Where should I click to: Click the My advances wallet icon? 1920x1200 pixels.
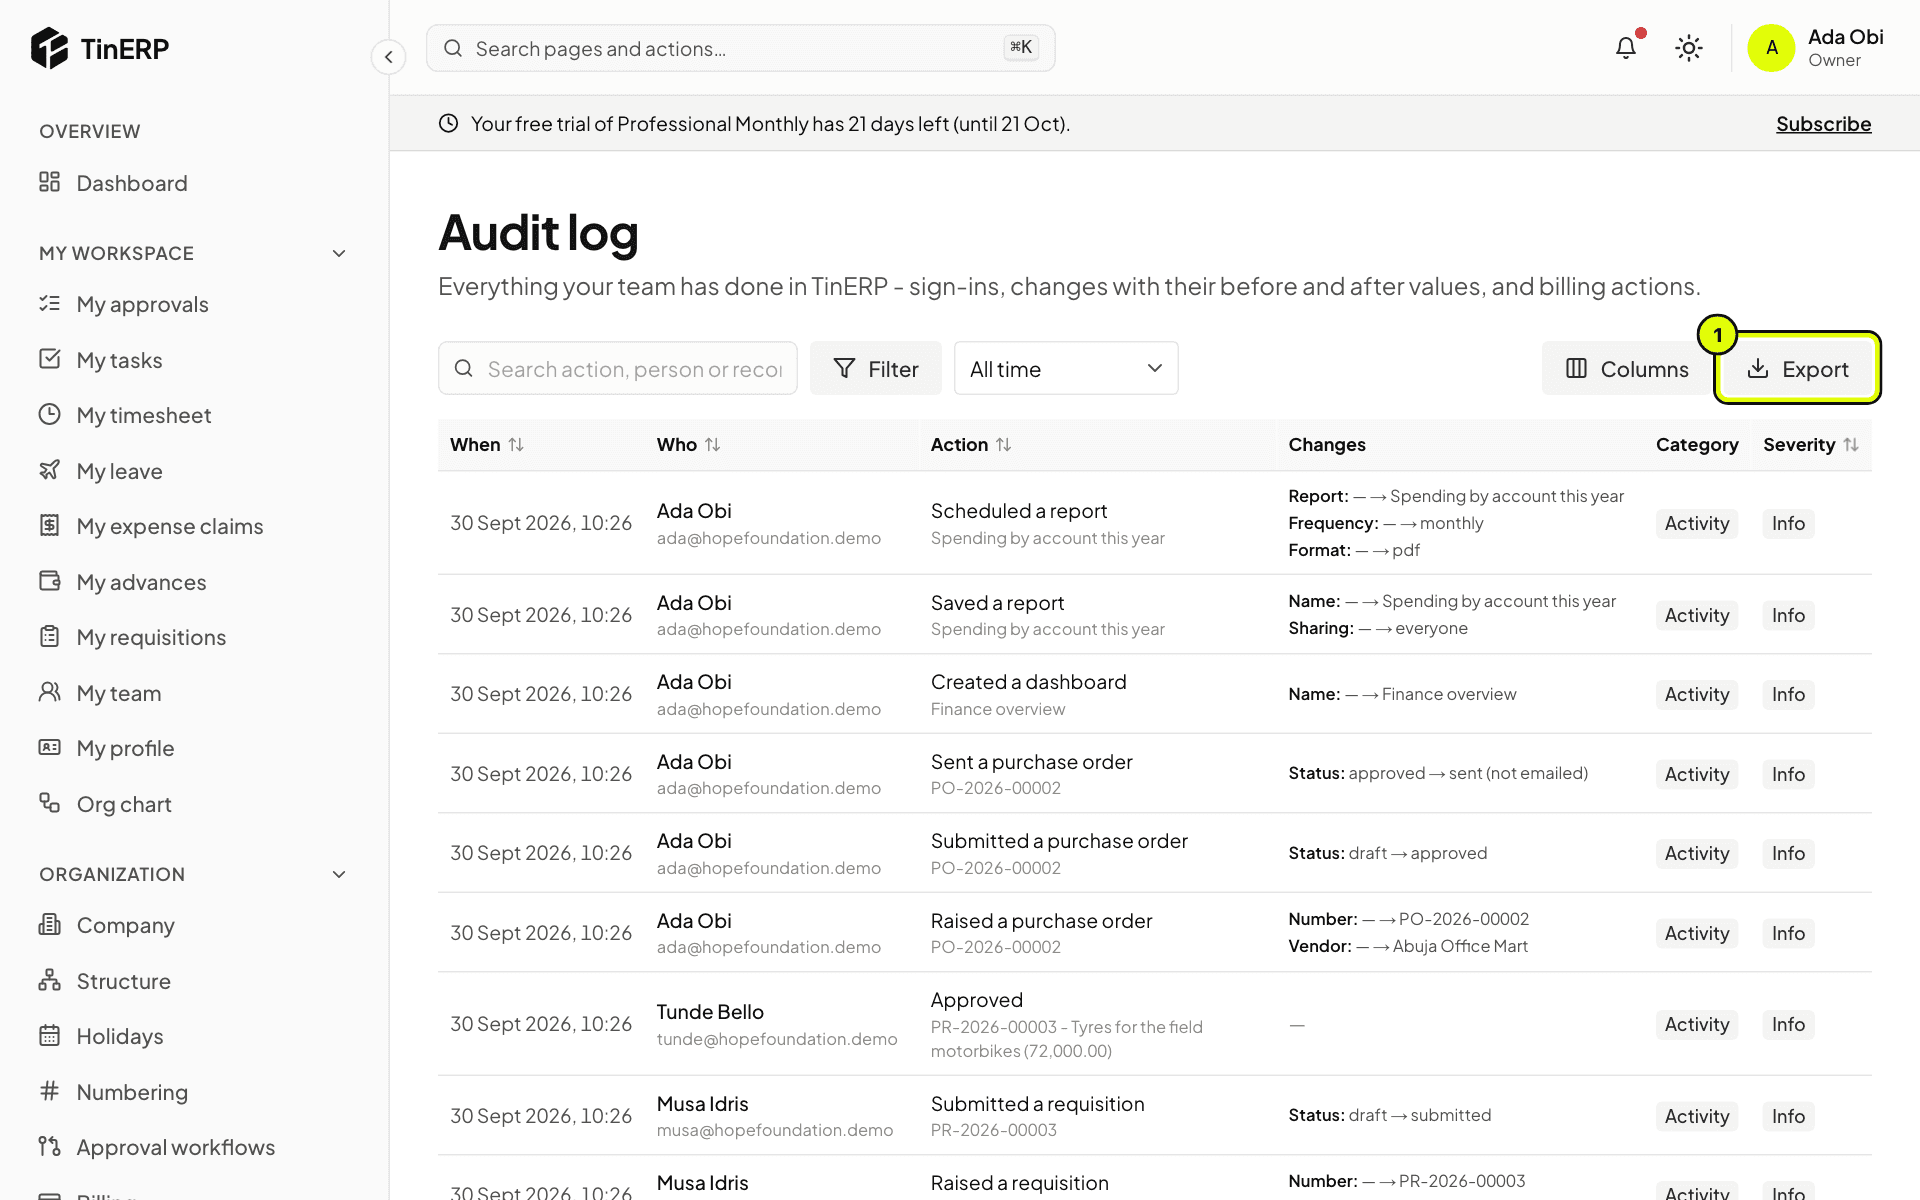49,581
